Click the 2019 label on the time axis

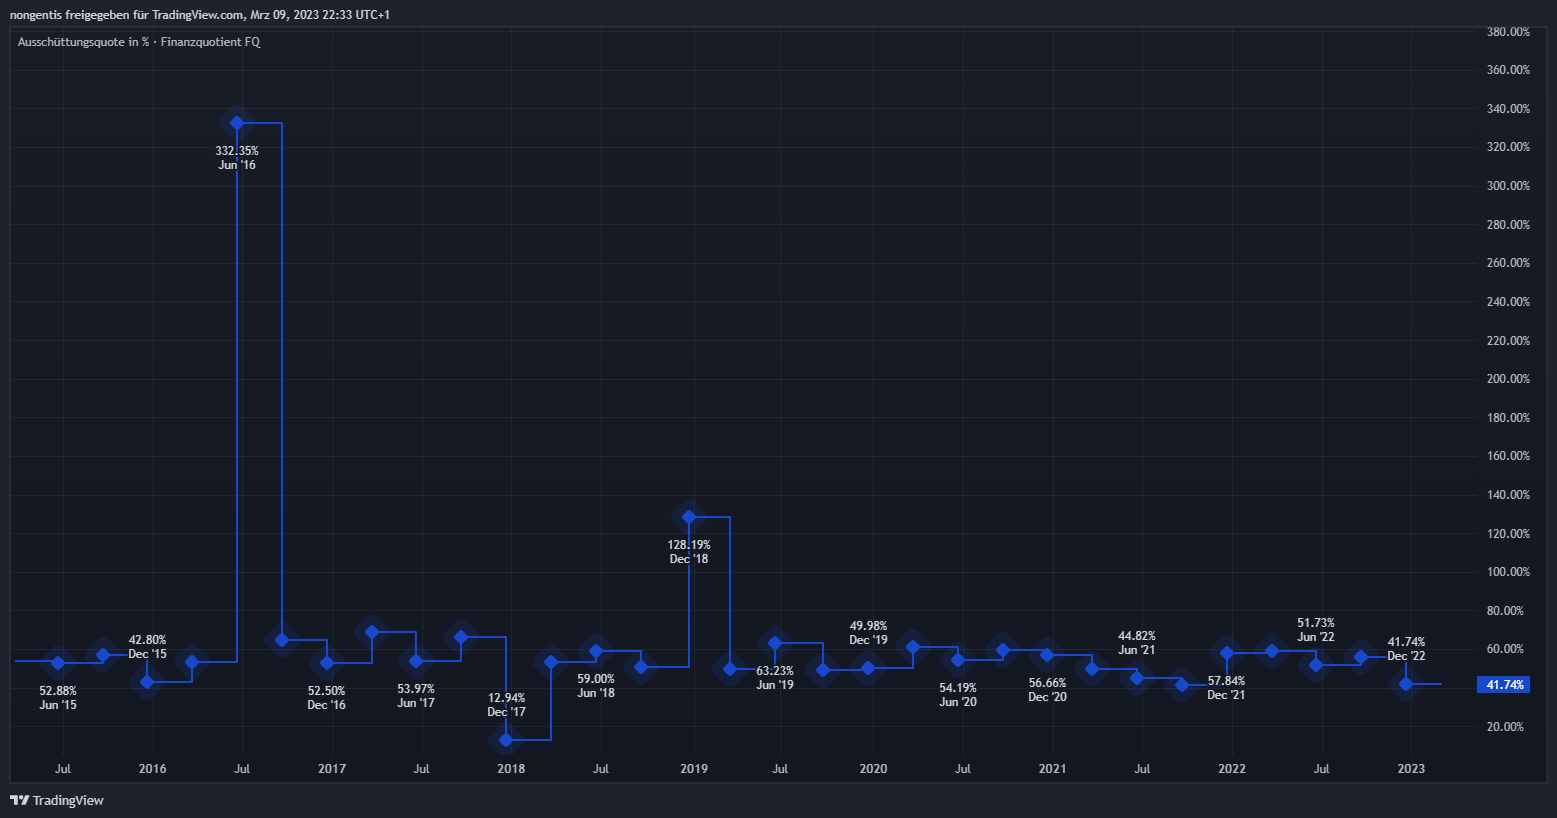[x=694, y=769]
